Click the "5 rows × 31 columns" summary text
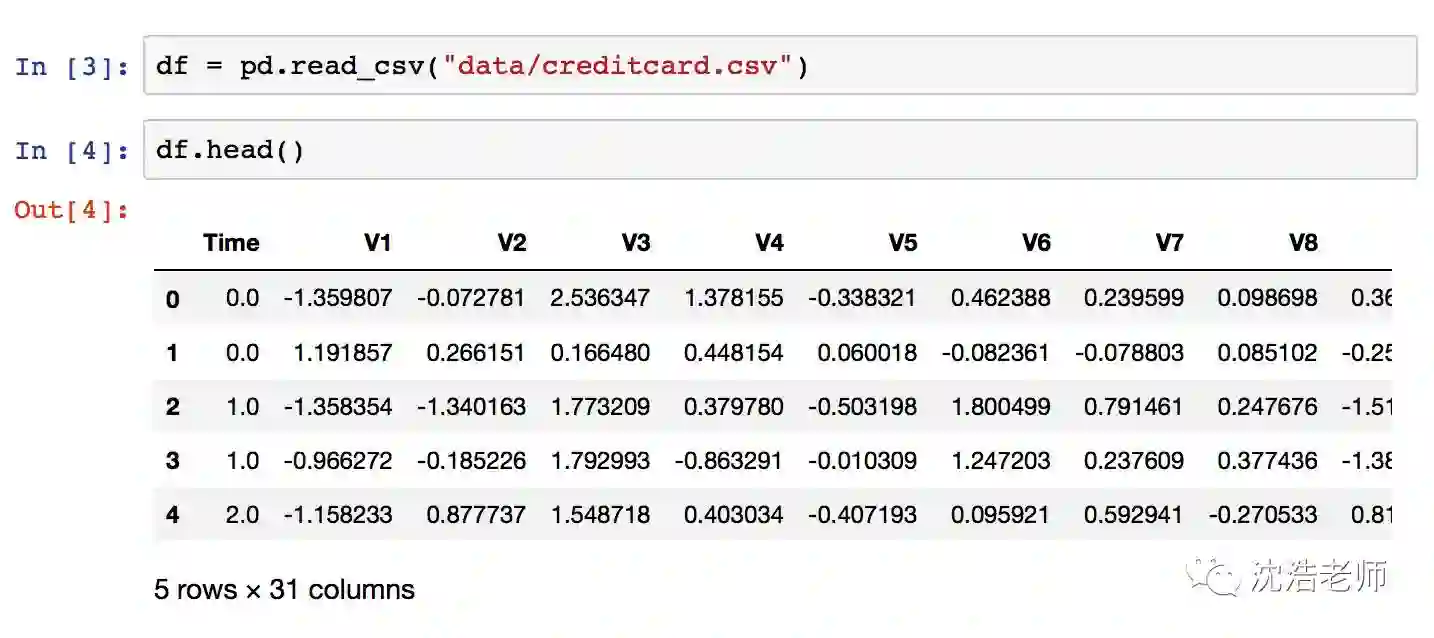 (284, 590)
